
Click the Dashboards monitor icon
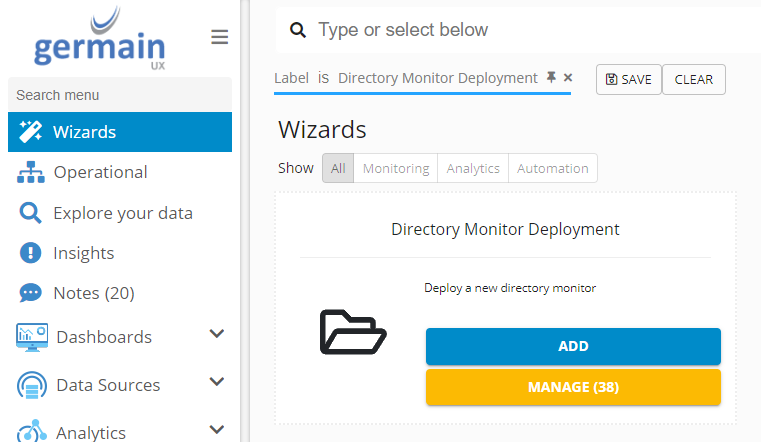point(32,337)
